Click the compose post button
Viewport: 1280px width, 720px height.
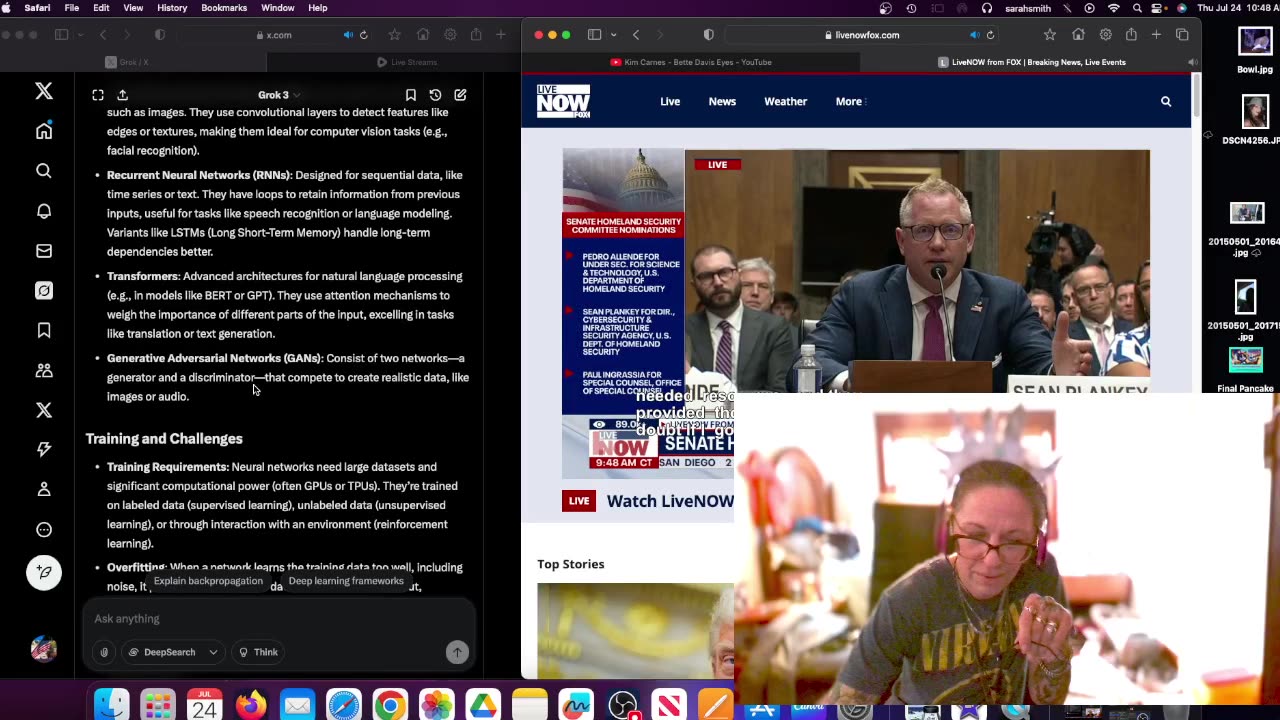tap(44, 572)
